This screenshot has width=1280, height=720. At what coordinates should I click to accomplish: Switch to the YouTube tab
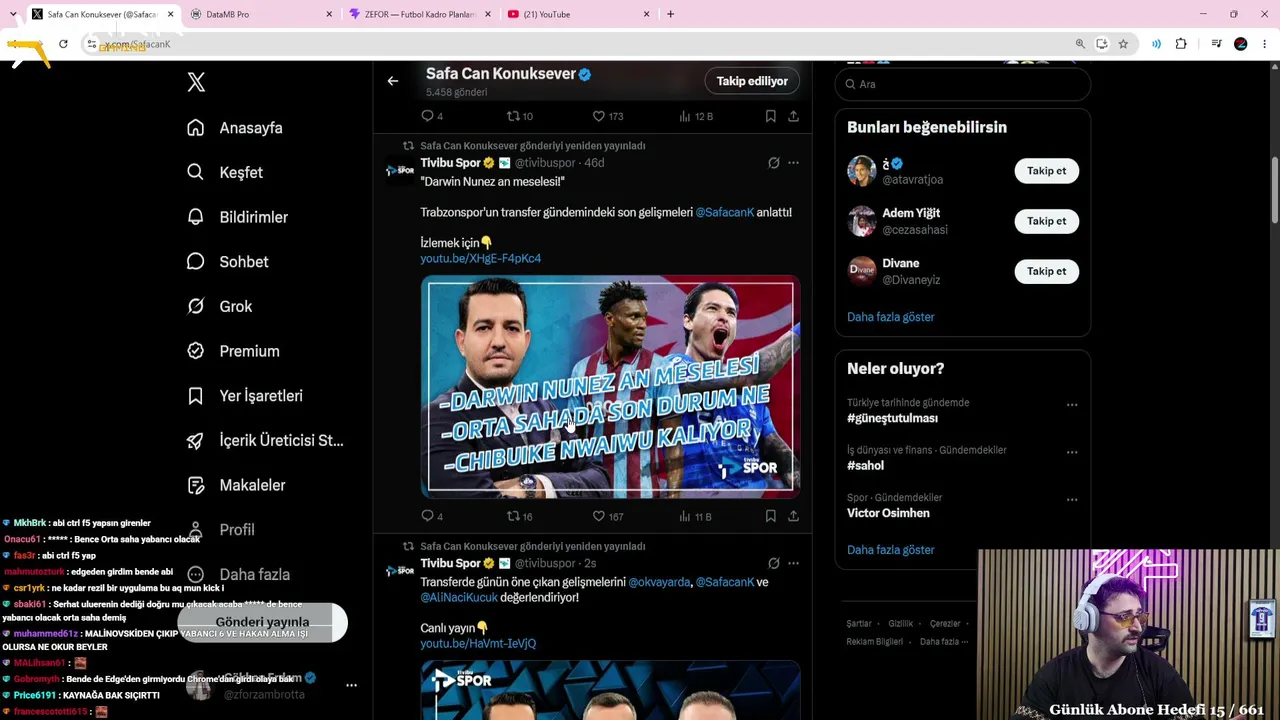tap(579, 14)
